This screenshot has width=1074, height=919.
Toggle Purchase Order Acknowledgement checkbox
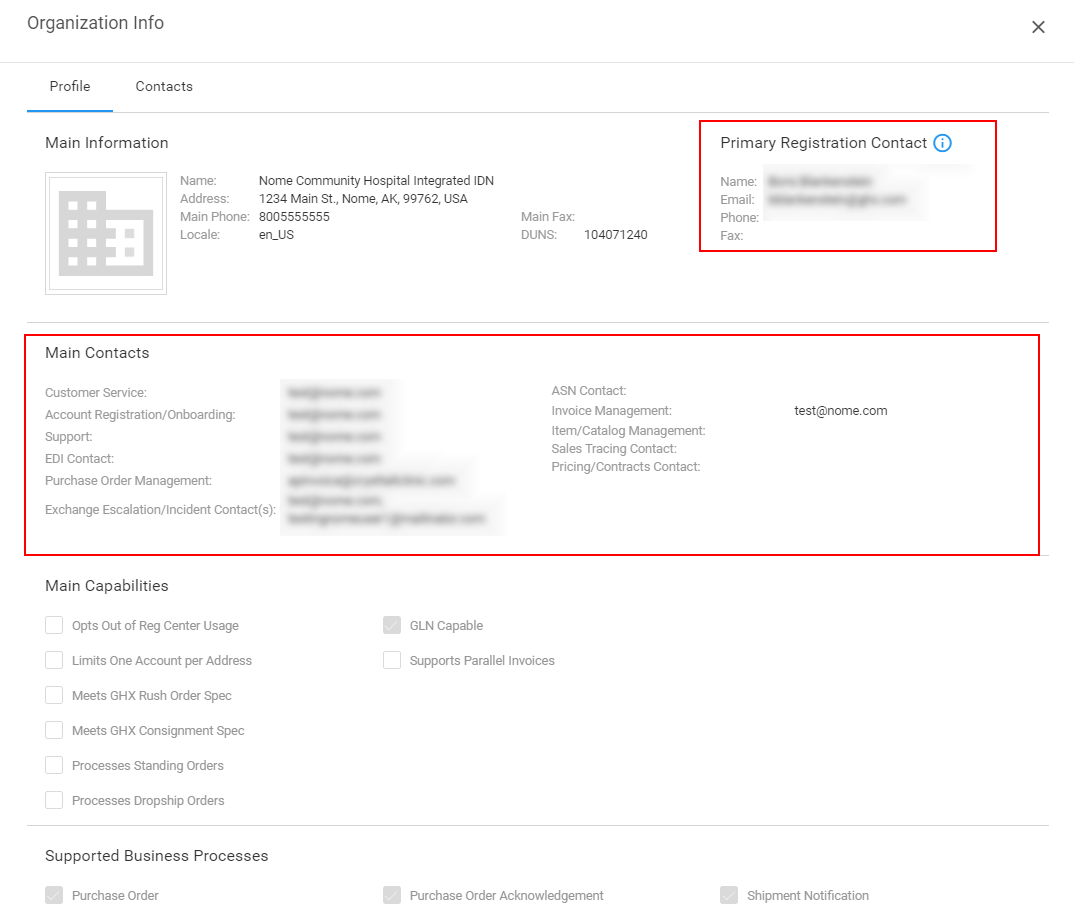(392, 896)
